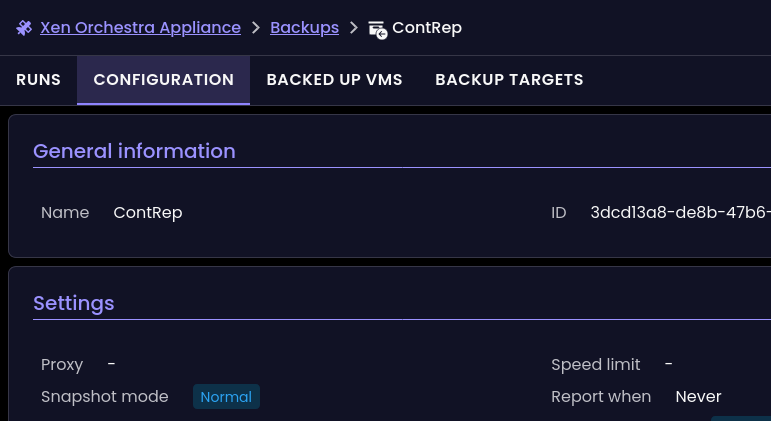Open the Xen Orchestra Appliance breadcrumb link
This screenshot has height=421, width=771.
coord(140,28)
